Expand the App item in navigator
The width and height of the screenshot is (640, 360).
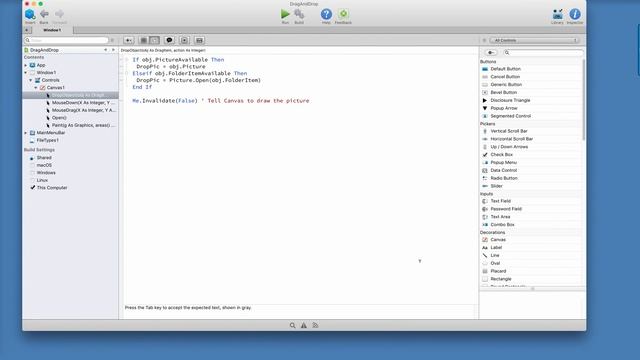[x=26, y=65]
